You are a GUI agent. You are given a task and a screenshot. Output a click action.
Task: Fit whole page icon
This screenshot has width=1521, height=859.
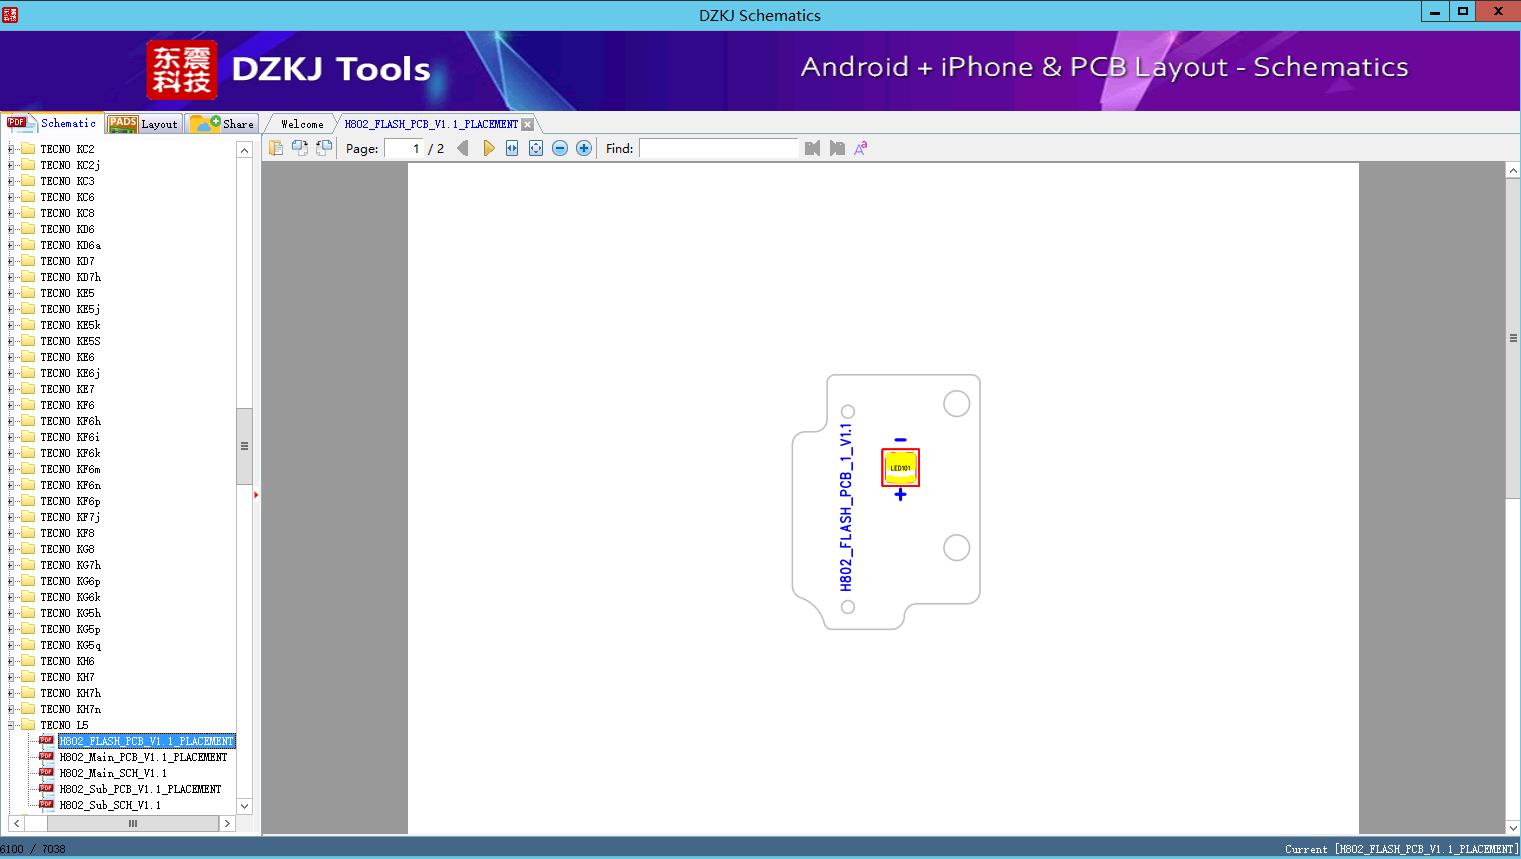(536, 148)
